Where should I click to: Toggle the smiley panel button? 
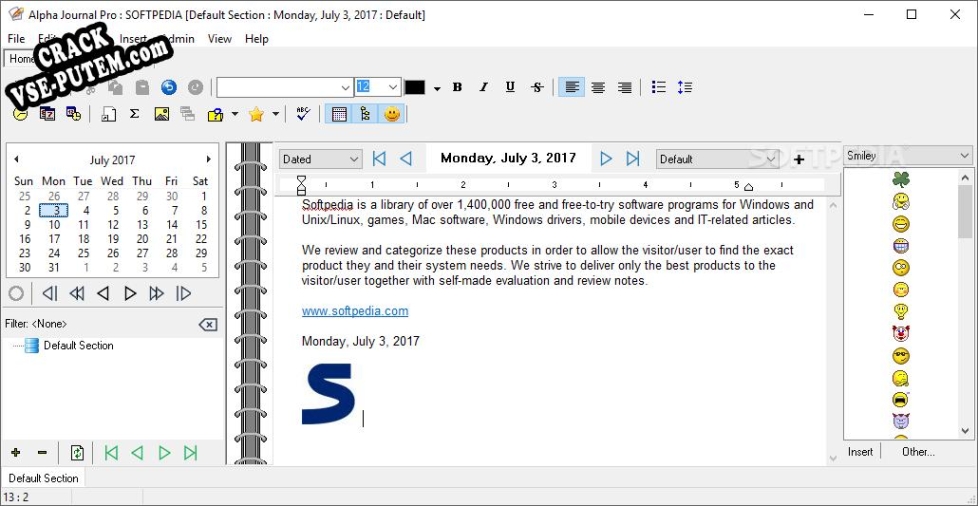click(x=392, y=114)
